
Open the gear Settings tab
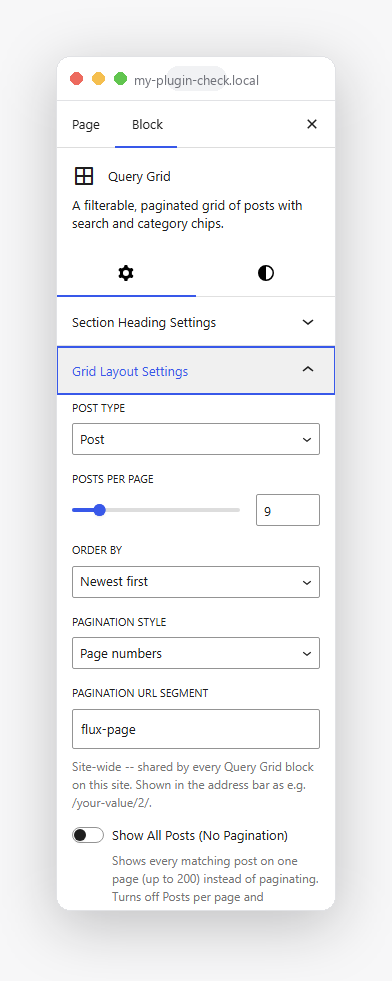click(126, 273)
